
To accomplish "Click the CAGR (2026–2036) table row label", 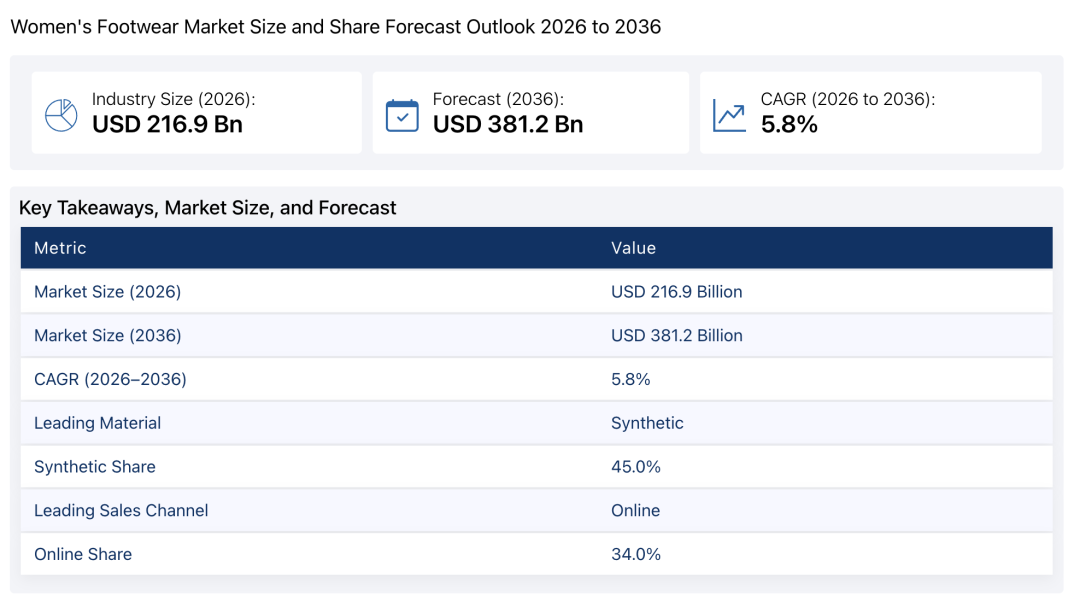I will click(x=110, y=380).
